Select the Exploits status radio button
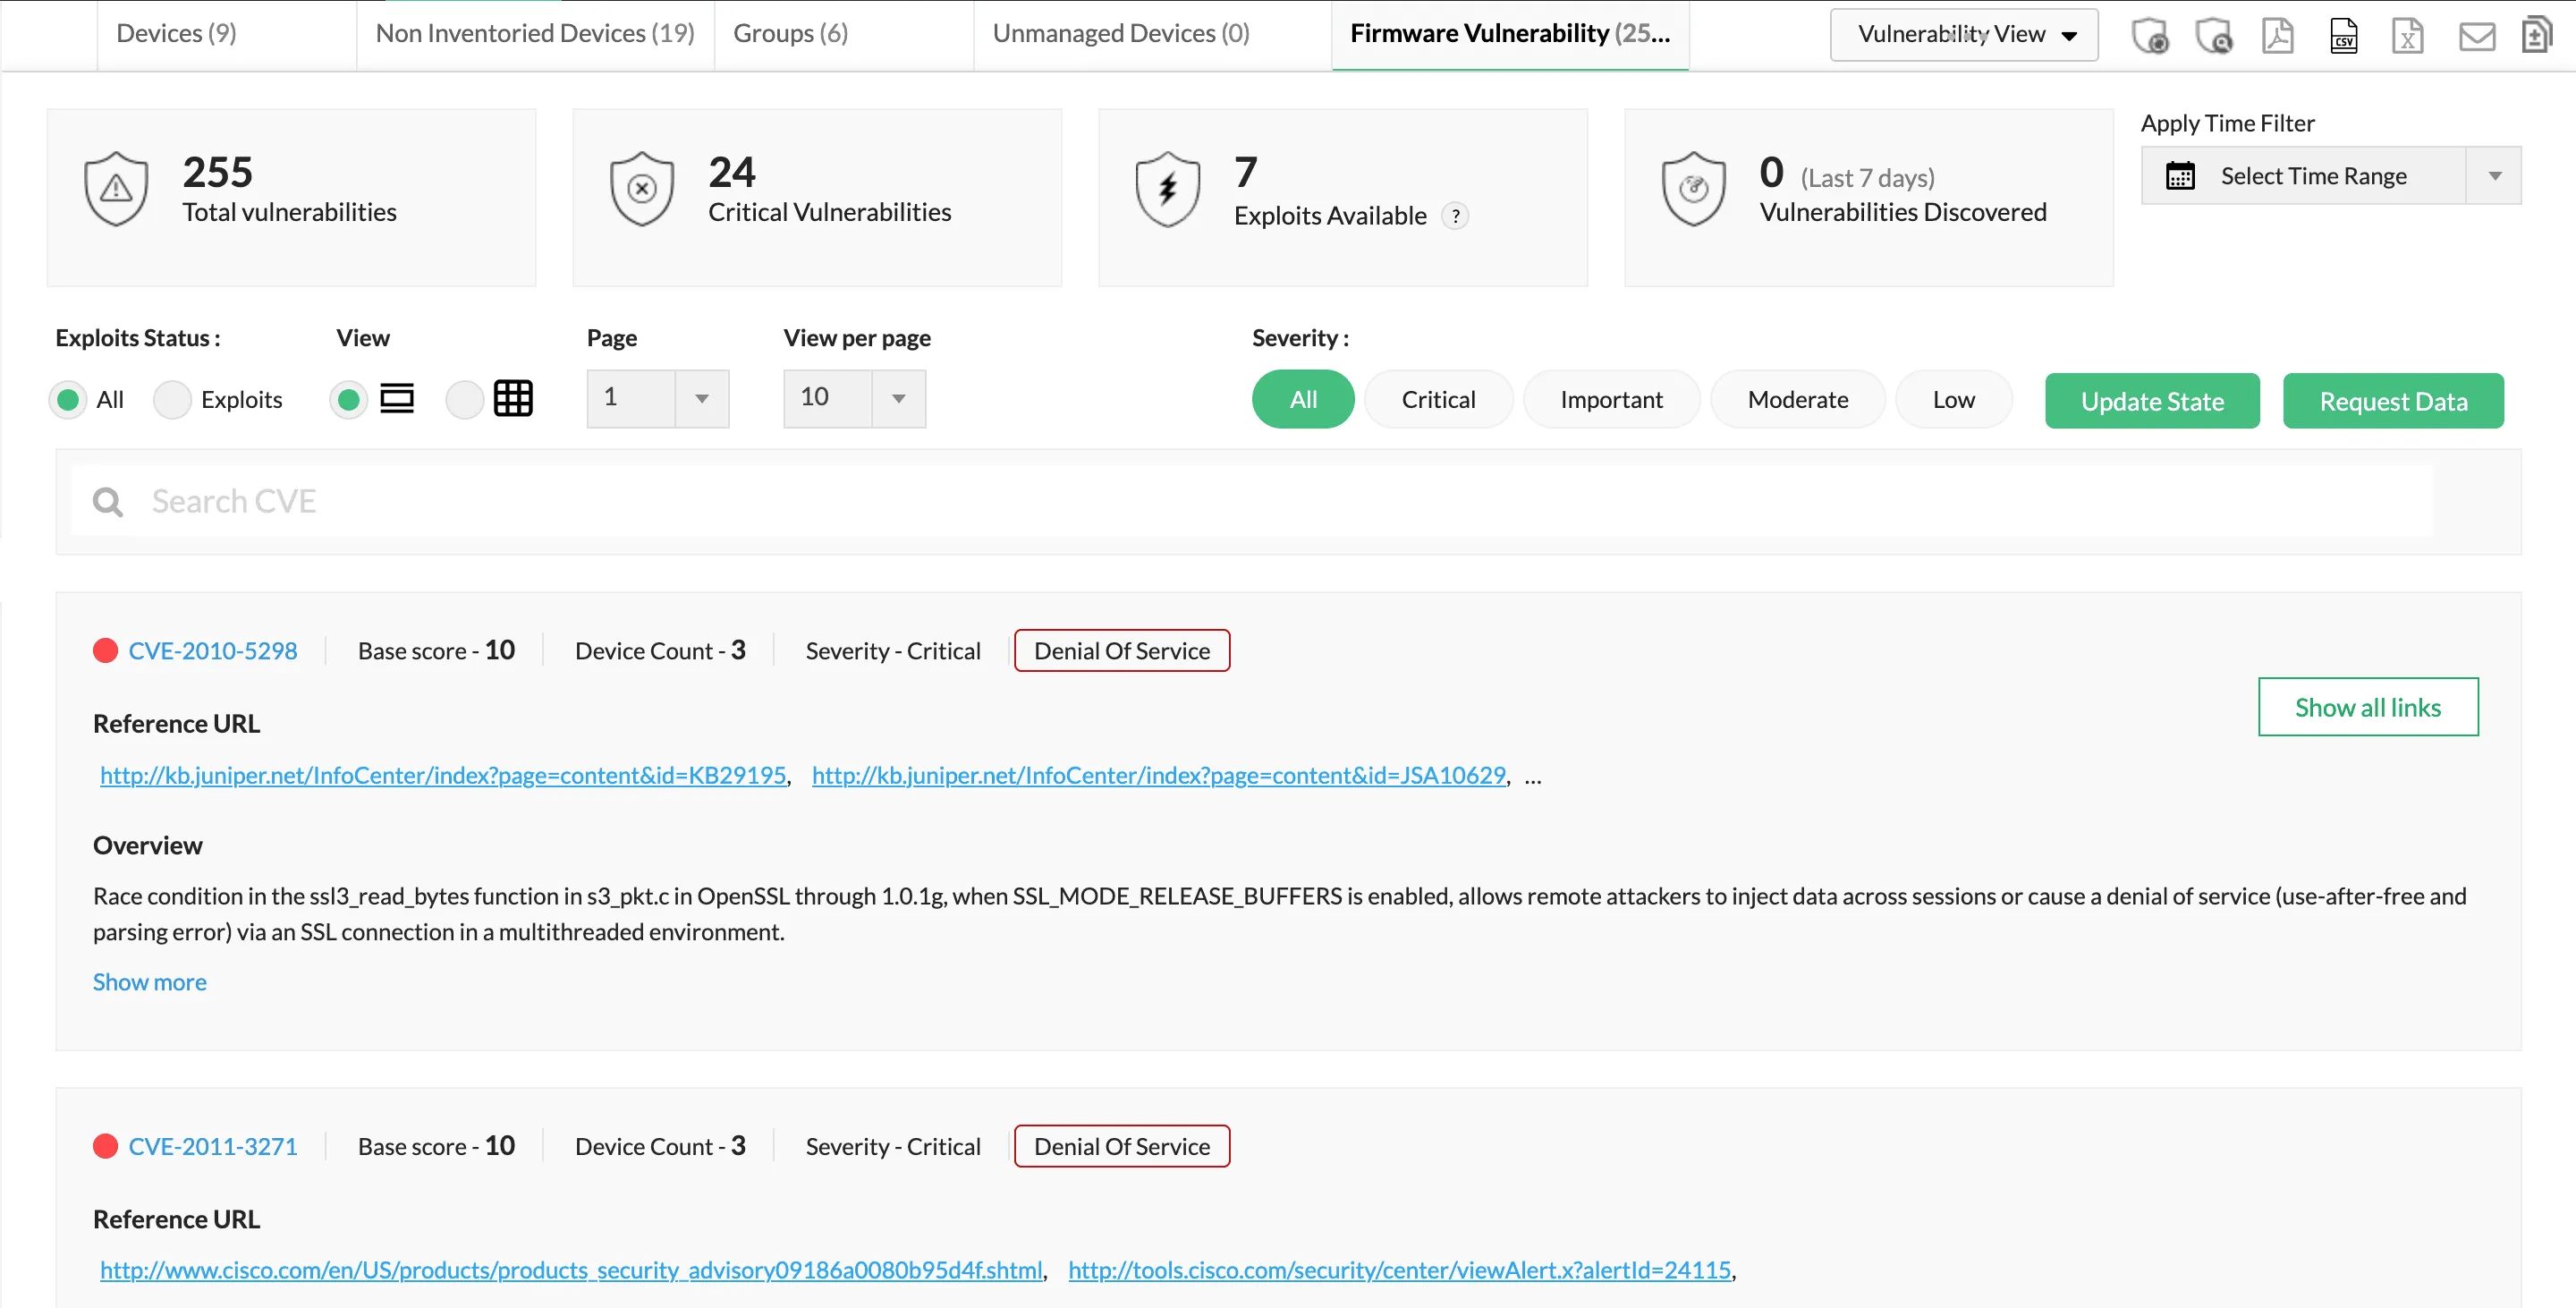Screen dimensions: 2576x1308 click(x=172, y=399)
